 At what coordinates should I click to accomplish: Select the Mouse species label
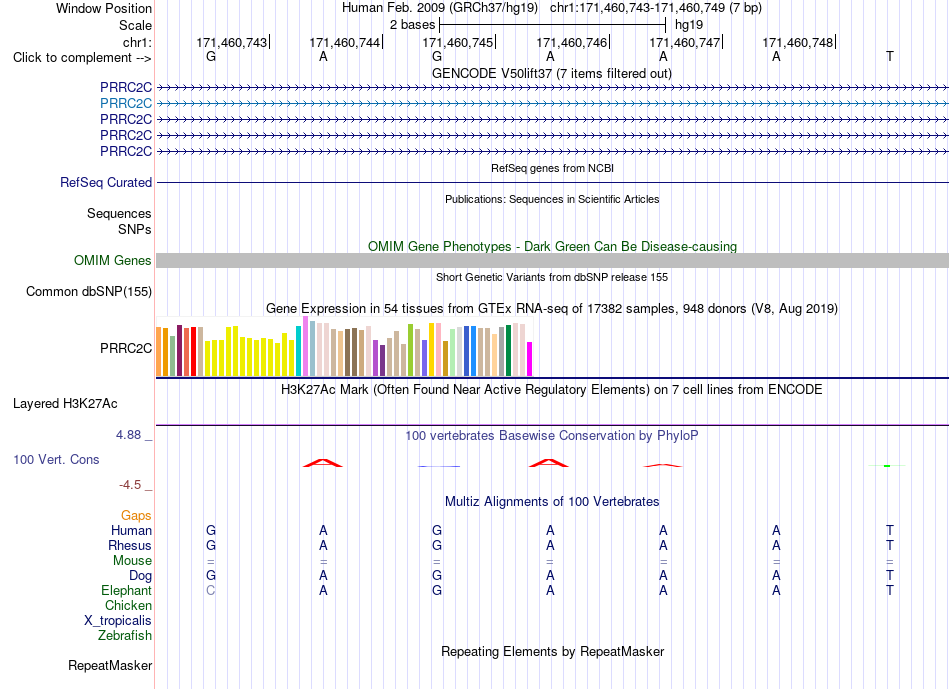point(132,561)
